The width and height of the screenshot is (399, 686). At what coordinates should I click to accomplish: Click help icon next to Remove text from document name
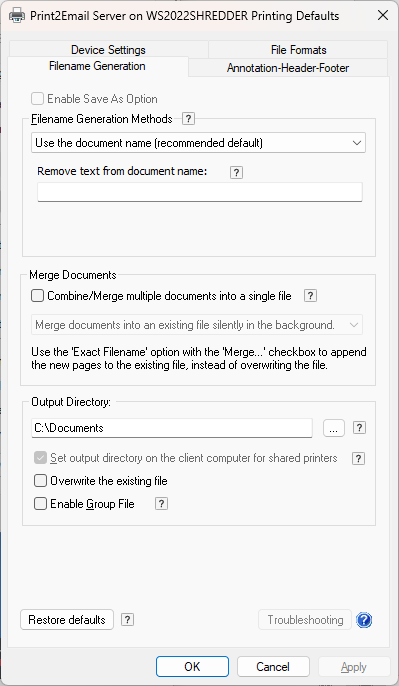coord(236,172)
